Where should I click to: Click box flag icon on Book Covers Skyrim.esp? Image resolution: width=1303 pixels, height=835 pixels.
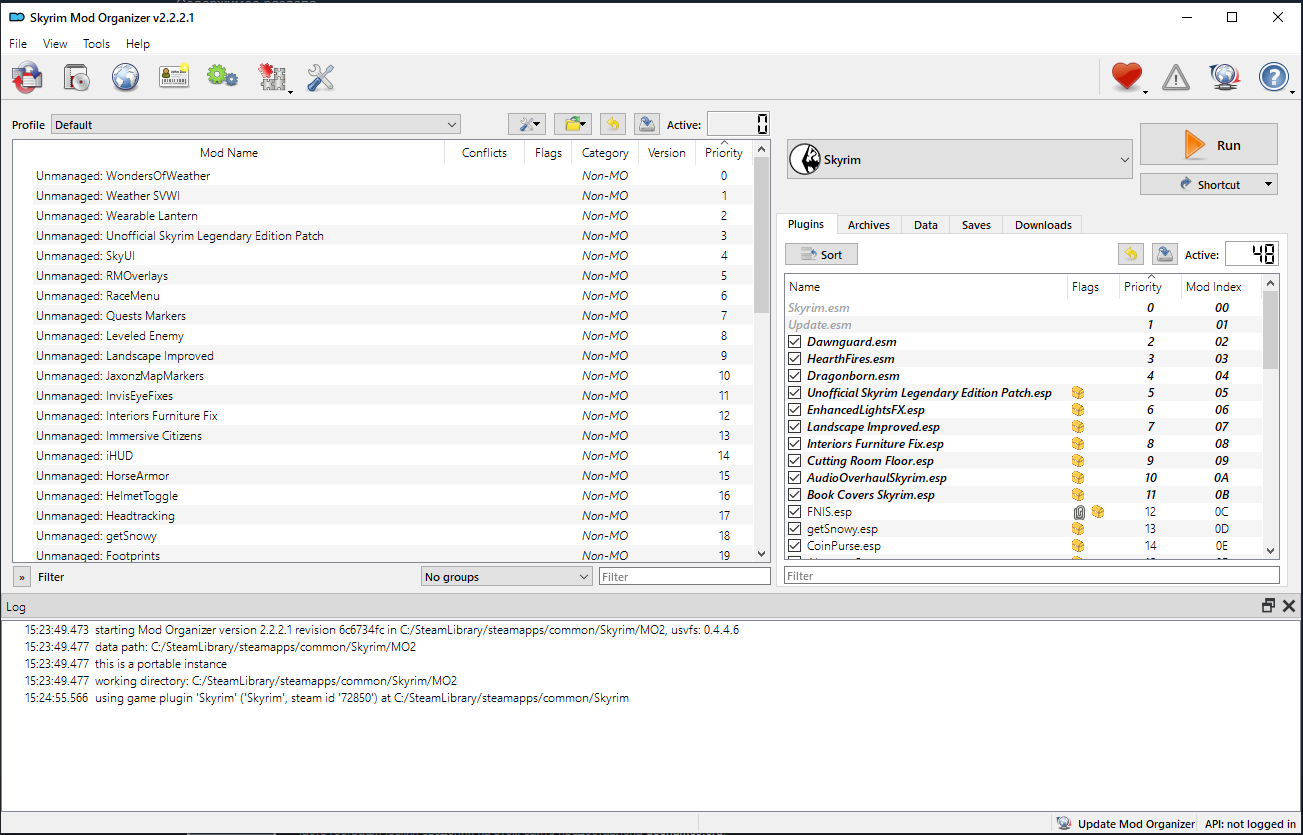(1078, 495)
